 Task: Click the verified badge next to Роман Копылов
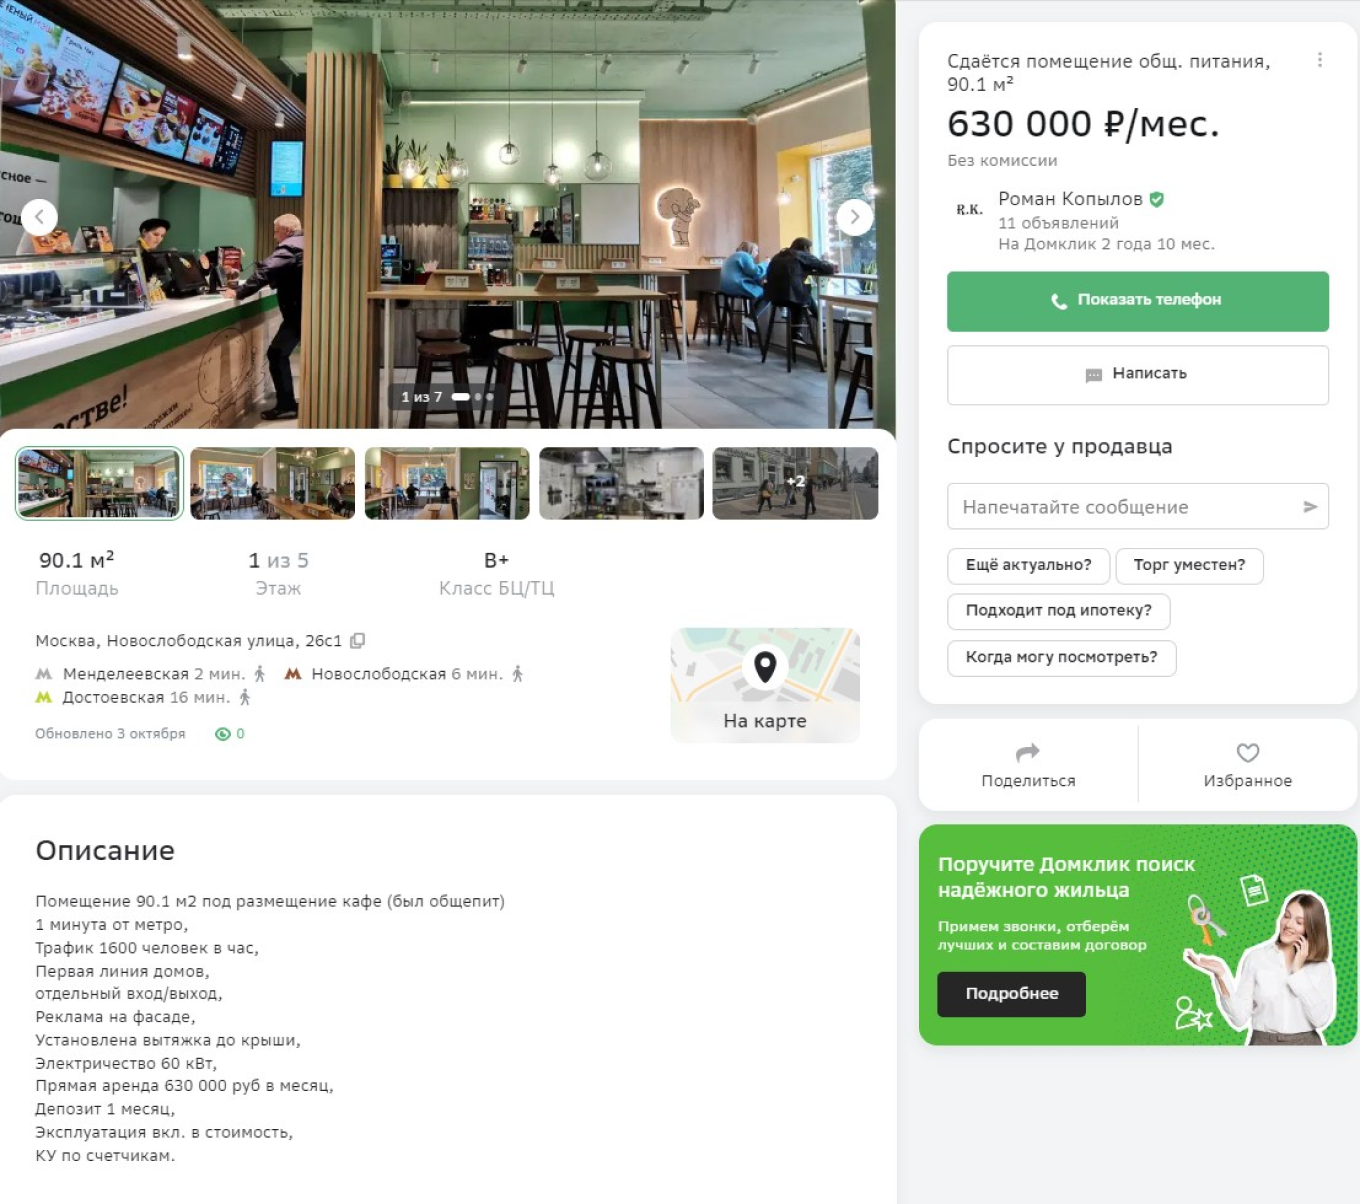[x=1157, y=199]
